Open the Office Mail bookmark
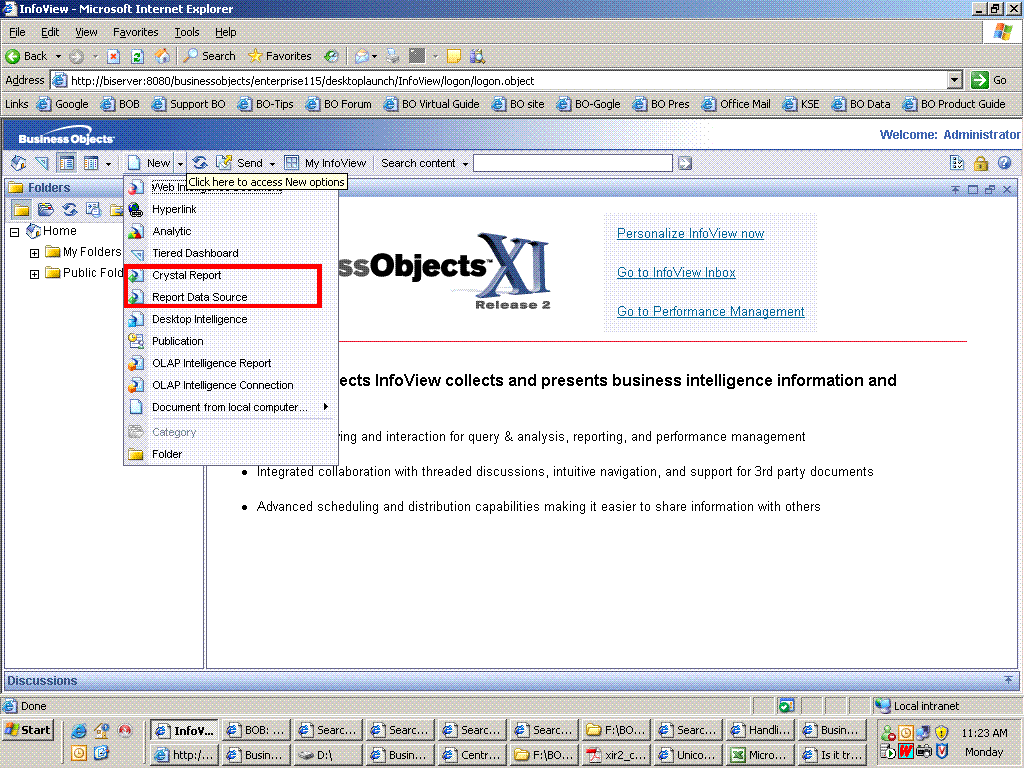Screen dimensions: 1024x768 [x=736, y=104]
